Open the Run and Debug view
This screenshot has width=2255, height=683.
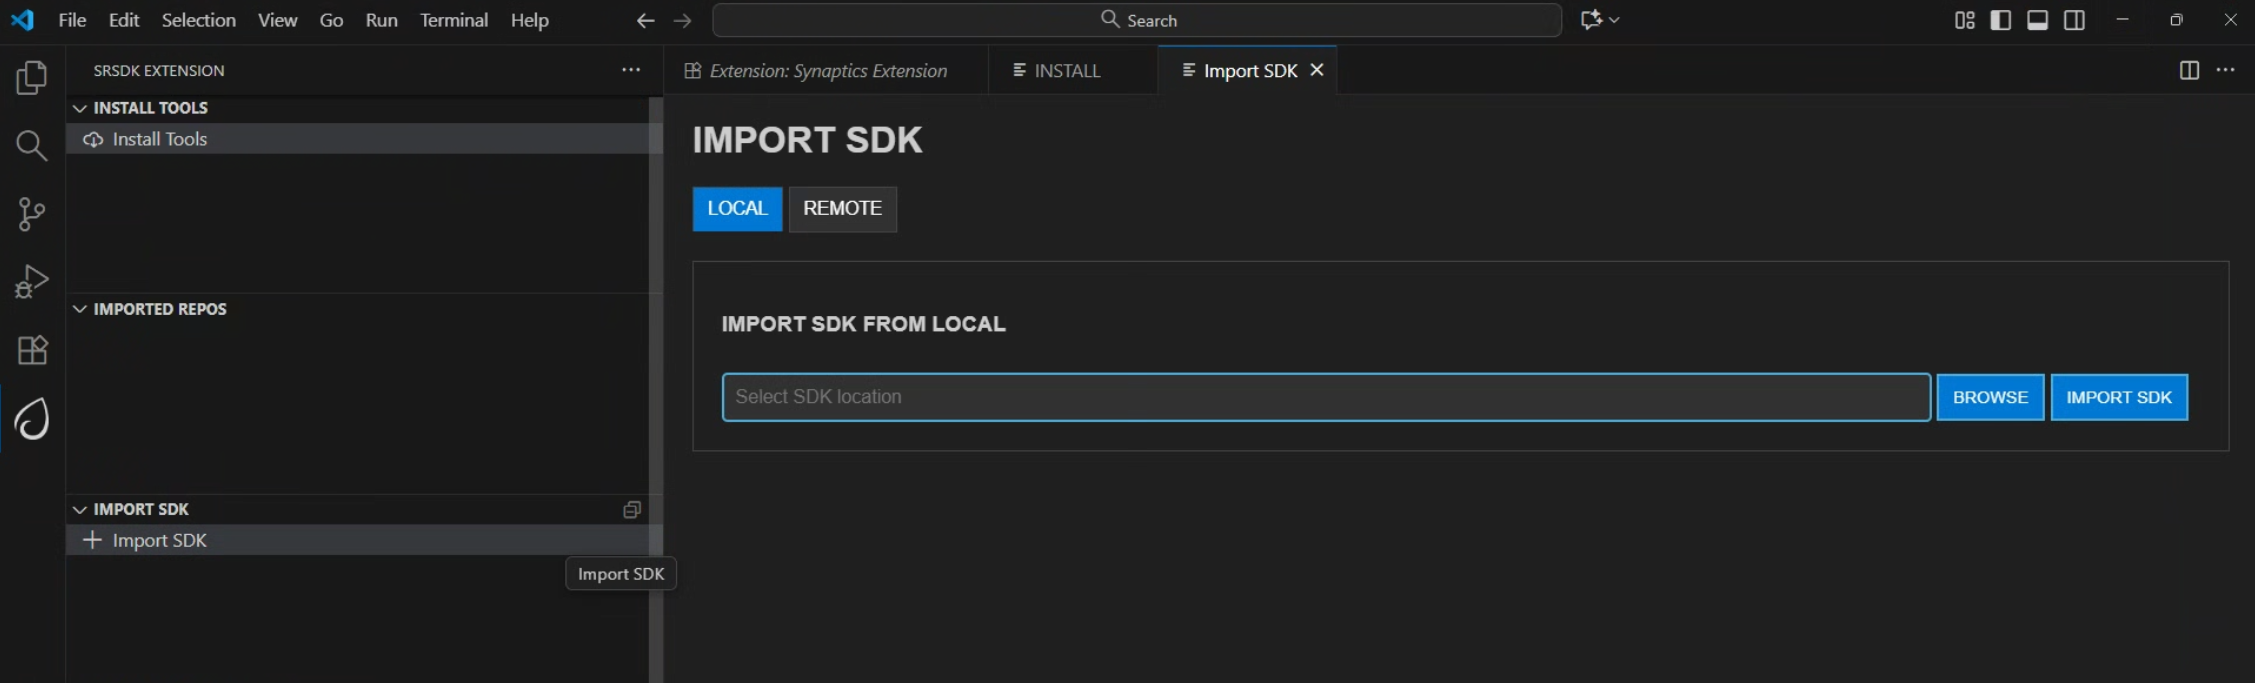click(x=32, y=282)
